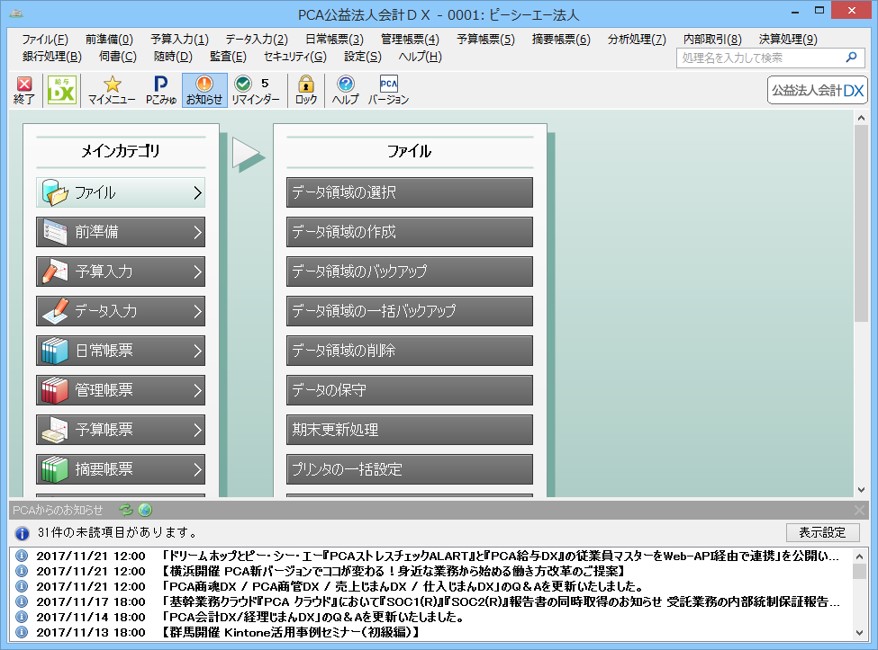This screenshot has height=650, width=878.
Task: Open the 日常帳票(3) menu
Action: click(x=334, y=39)
